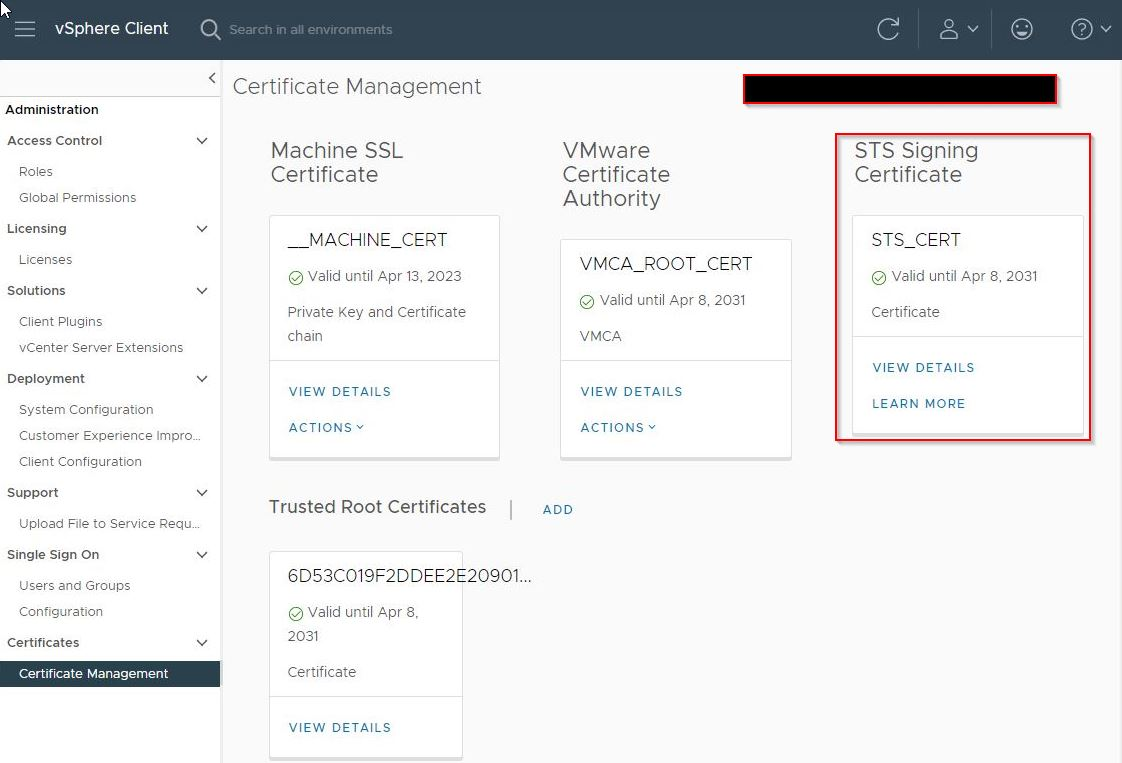Click the green valid check on VMCA_ROOT_CERT
Image resolution: width=1122 pixels, height=763 pixels.
[x=587, y=302]
